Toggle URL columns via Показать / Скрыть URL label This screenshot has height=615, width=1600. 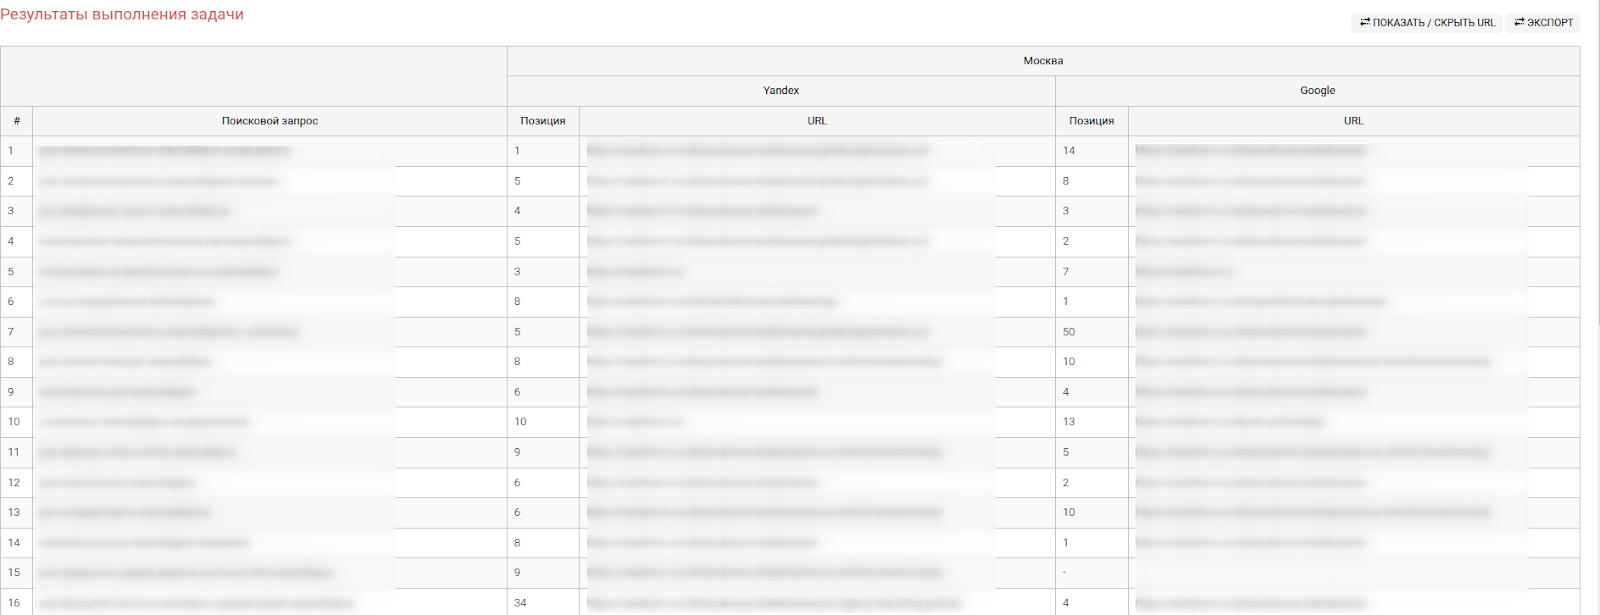tap(1434, 23)
